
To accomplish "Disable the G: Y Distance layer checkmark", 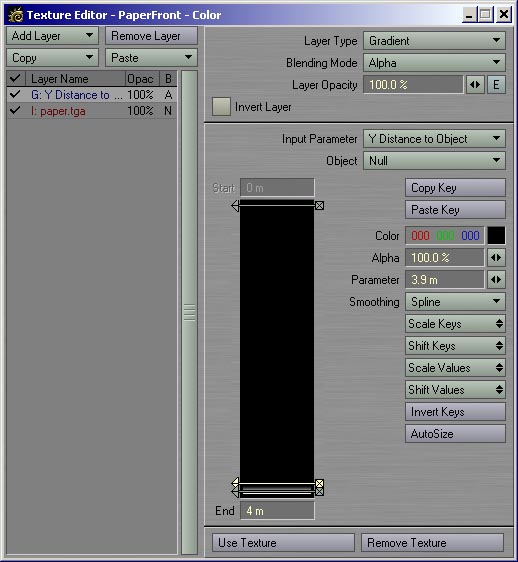I will tap(15, 95).
